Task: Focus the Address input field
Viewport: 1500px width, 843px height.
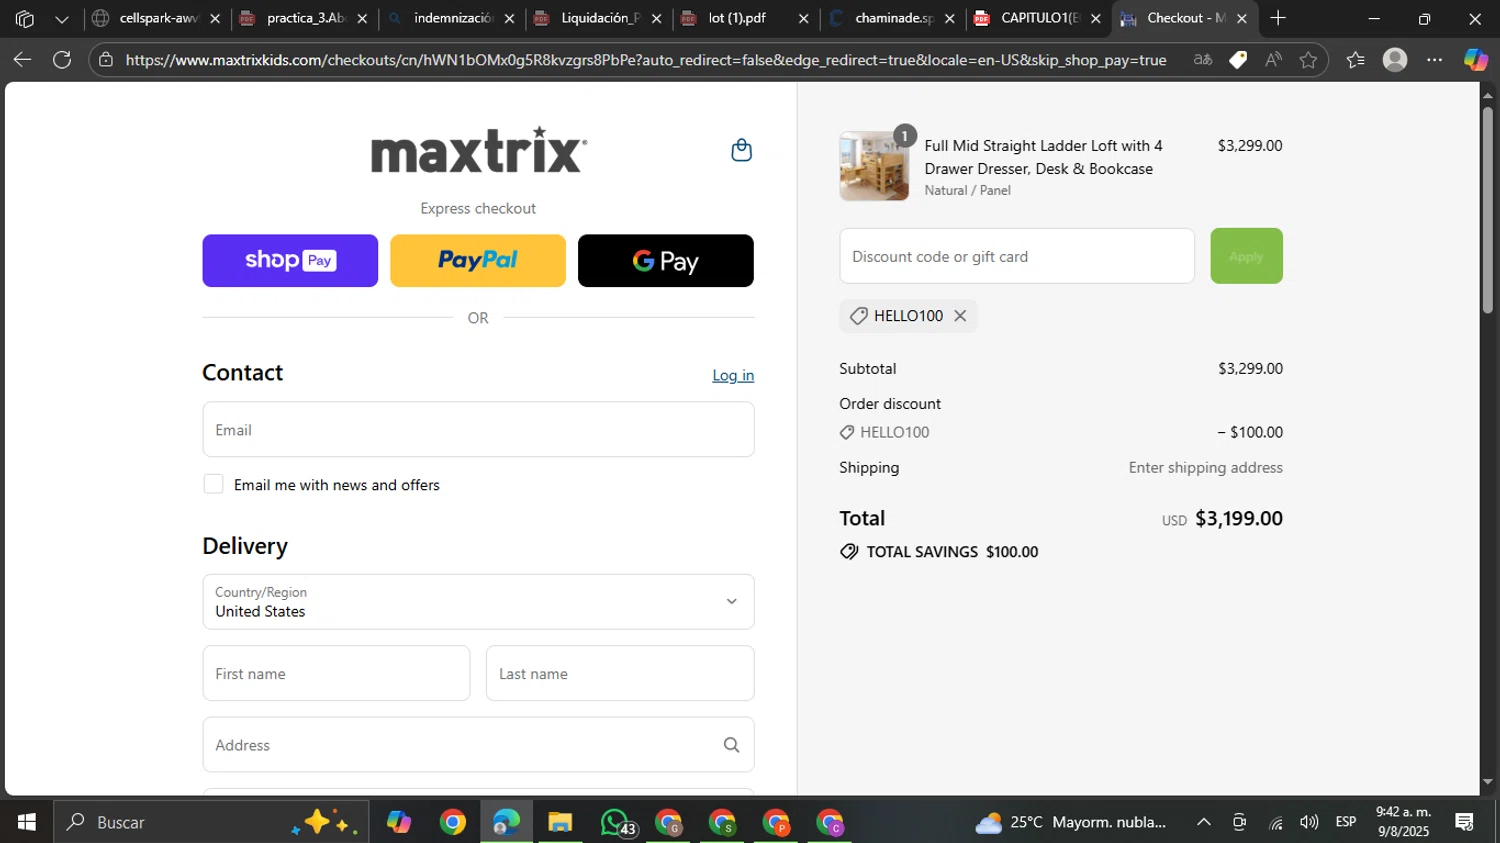Action: click(x=478, y=745)
